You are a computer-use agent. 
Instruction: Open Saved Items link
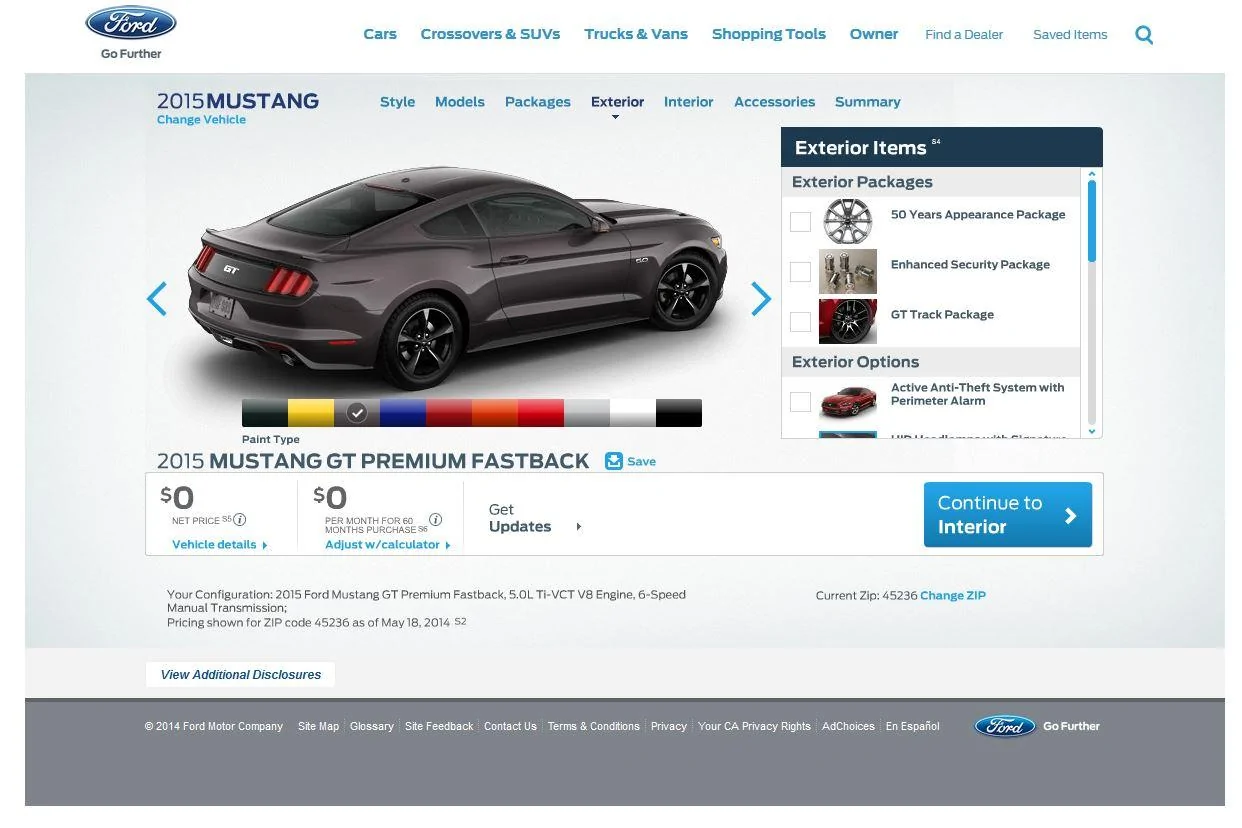pos(1070,34)
